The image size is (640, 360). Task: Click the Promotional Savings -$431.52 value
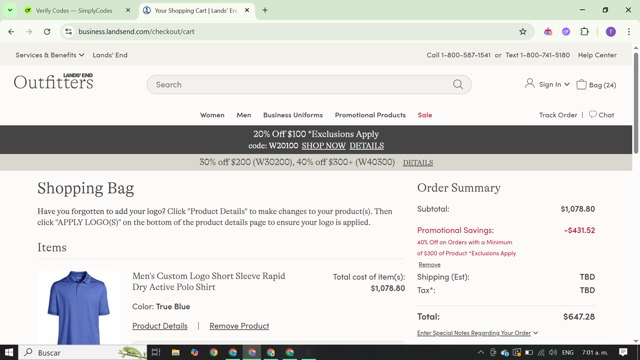tap(579, 230)
